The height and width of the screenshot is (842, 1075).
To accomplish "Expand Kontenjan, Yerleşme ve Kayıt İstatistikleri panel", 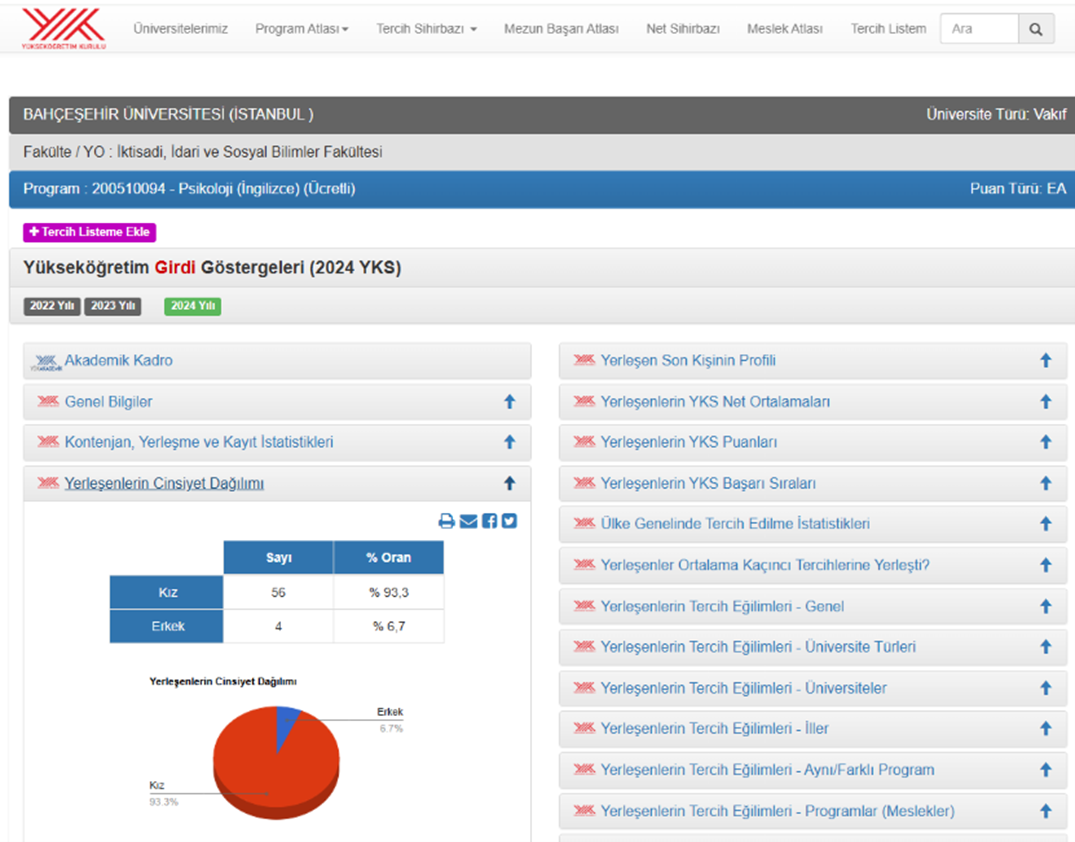I will (x=199, y=442).
